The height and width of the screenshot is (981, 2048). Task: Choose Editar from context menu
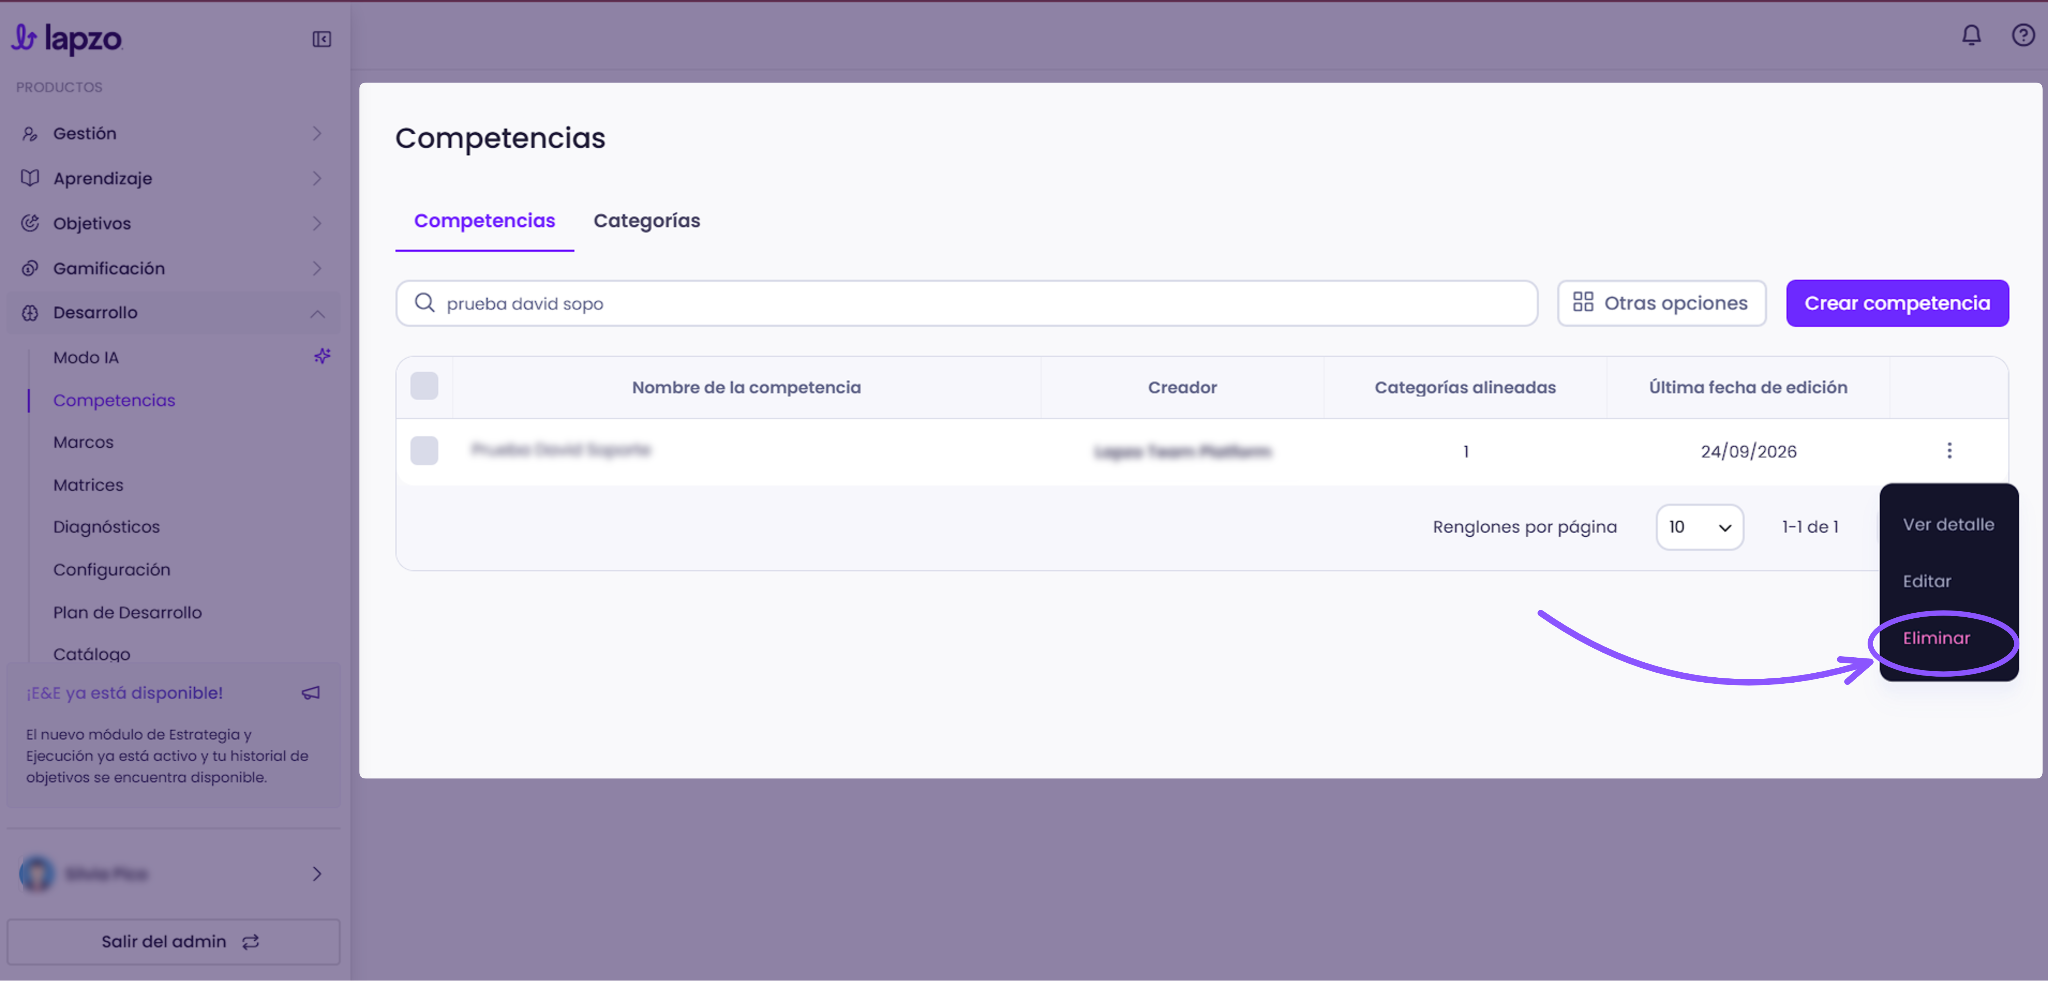(x=1927, y=581)
